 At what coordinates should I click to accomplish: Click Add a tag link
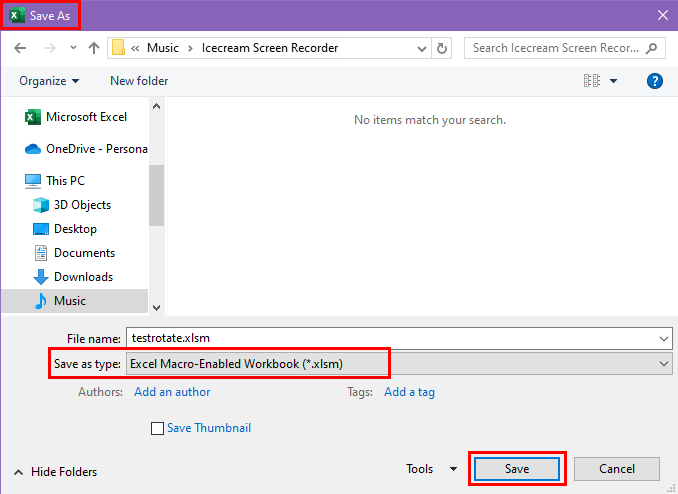(x=409, y=392)
